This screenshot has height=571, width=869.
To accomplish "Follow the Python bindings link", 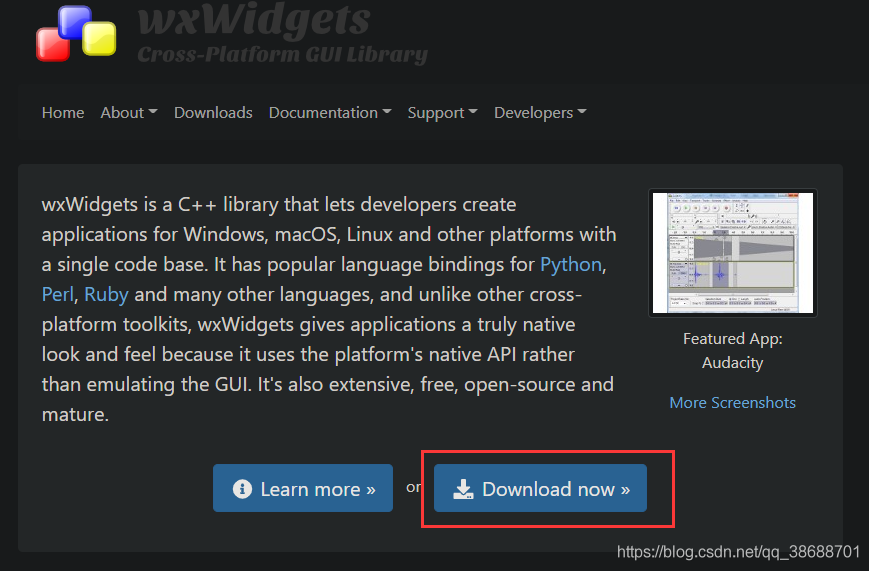I will point(570,264).
